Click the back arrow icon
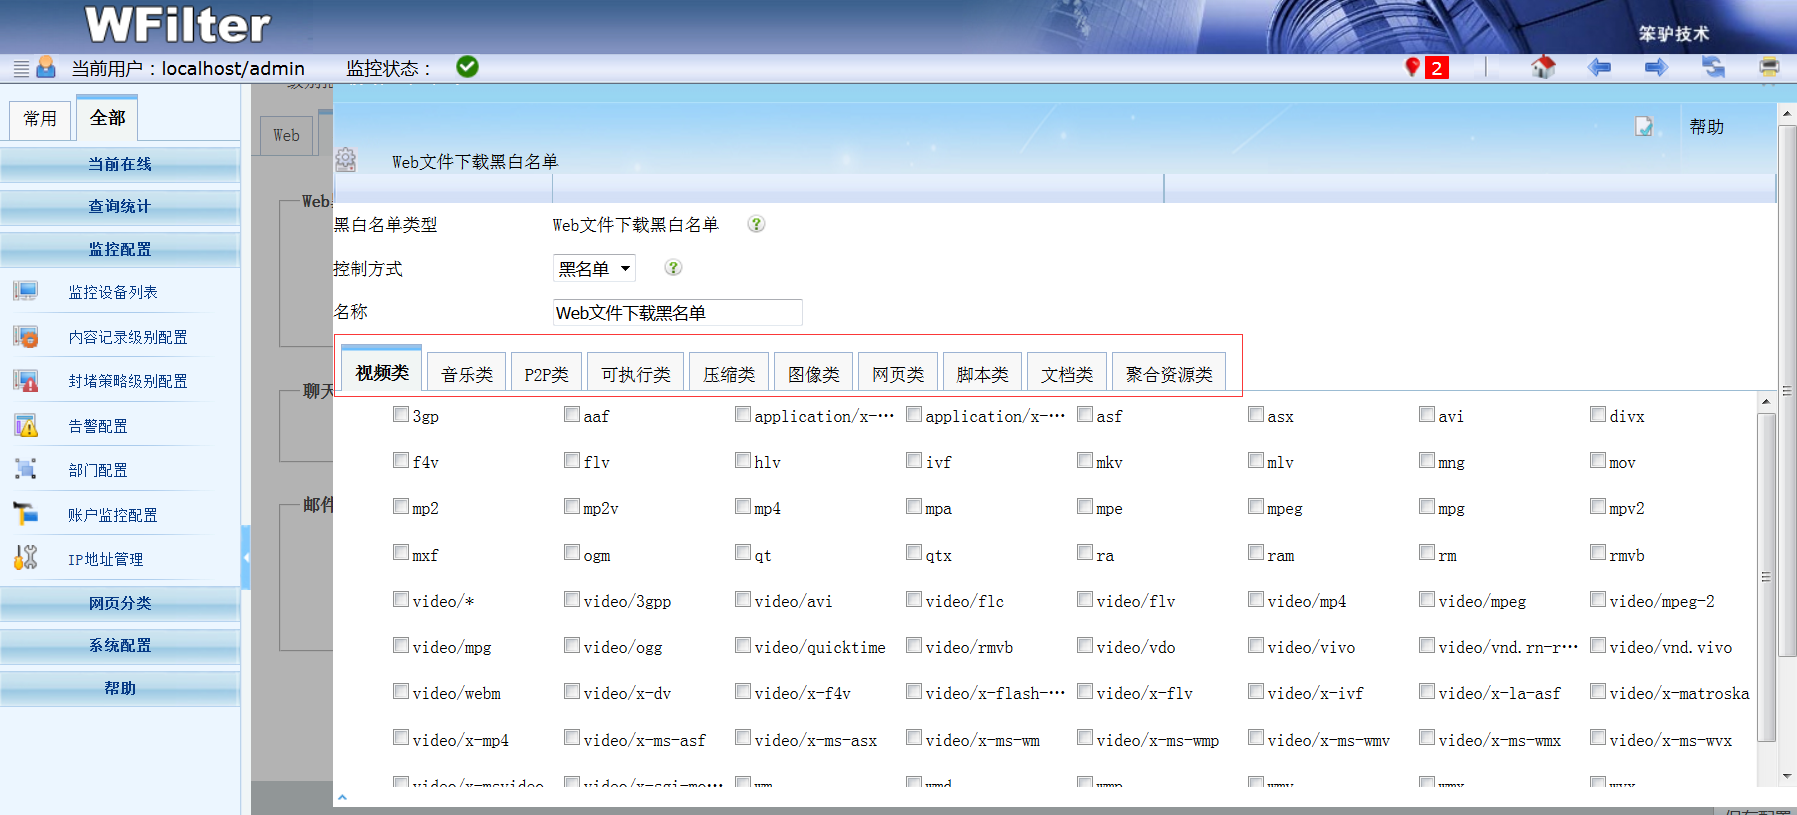This screenshot has height=815, width=1797. [x=1599, y=67]
